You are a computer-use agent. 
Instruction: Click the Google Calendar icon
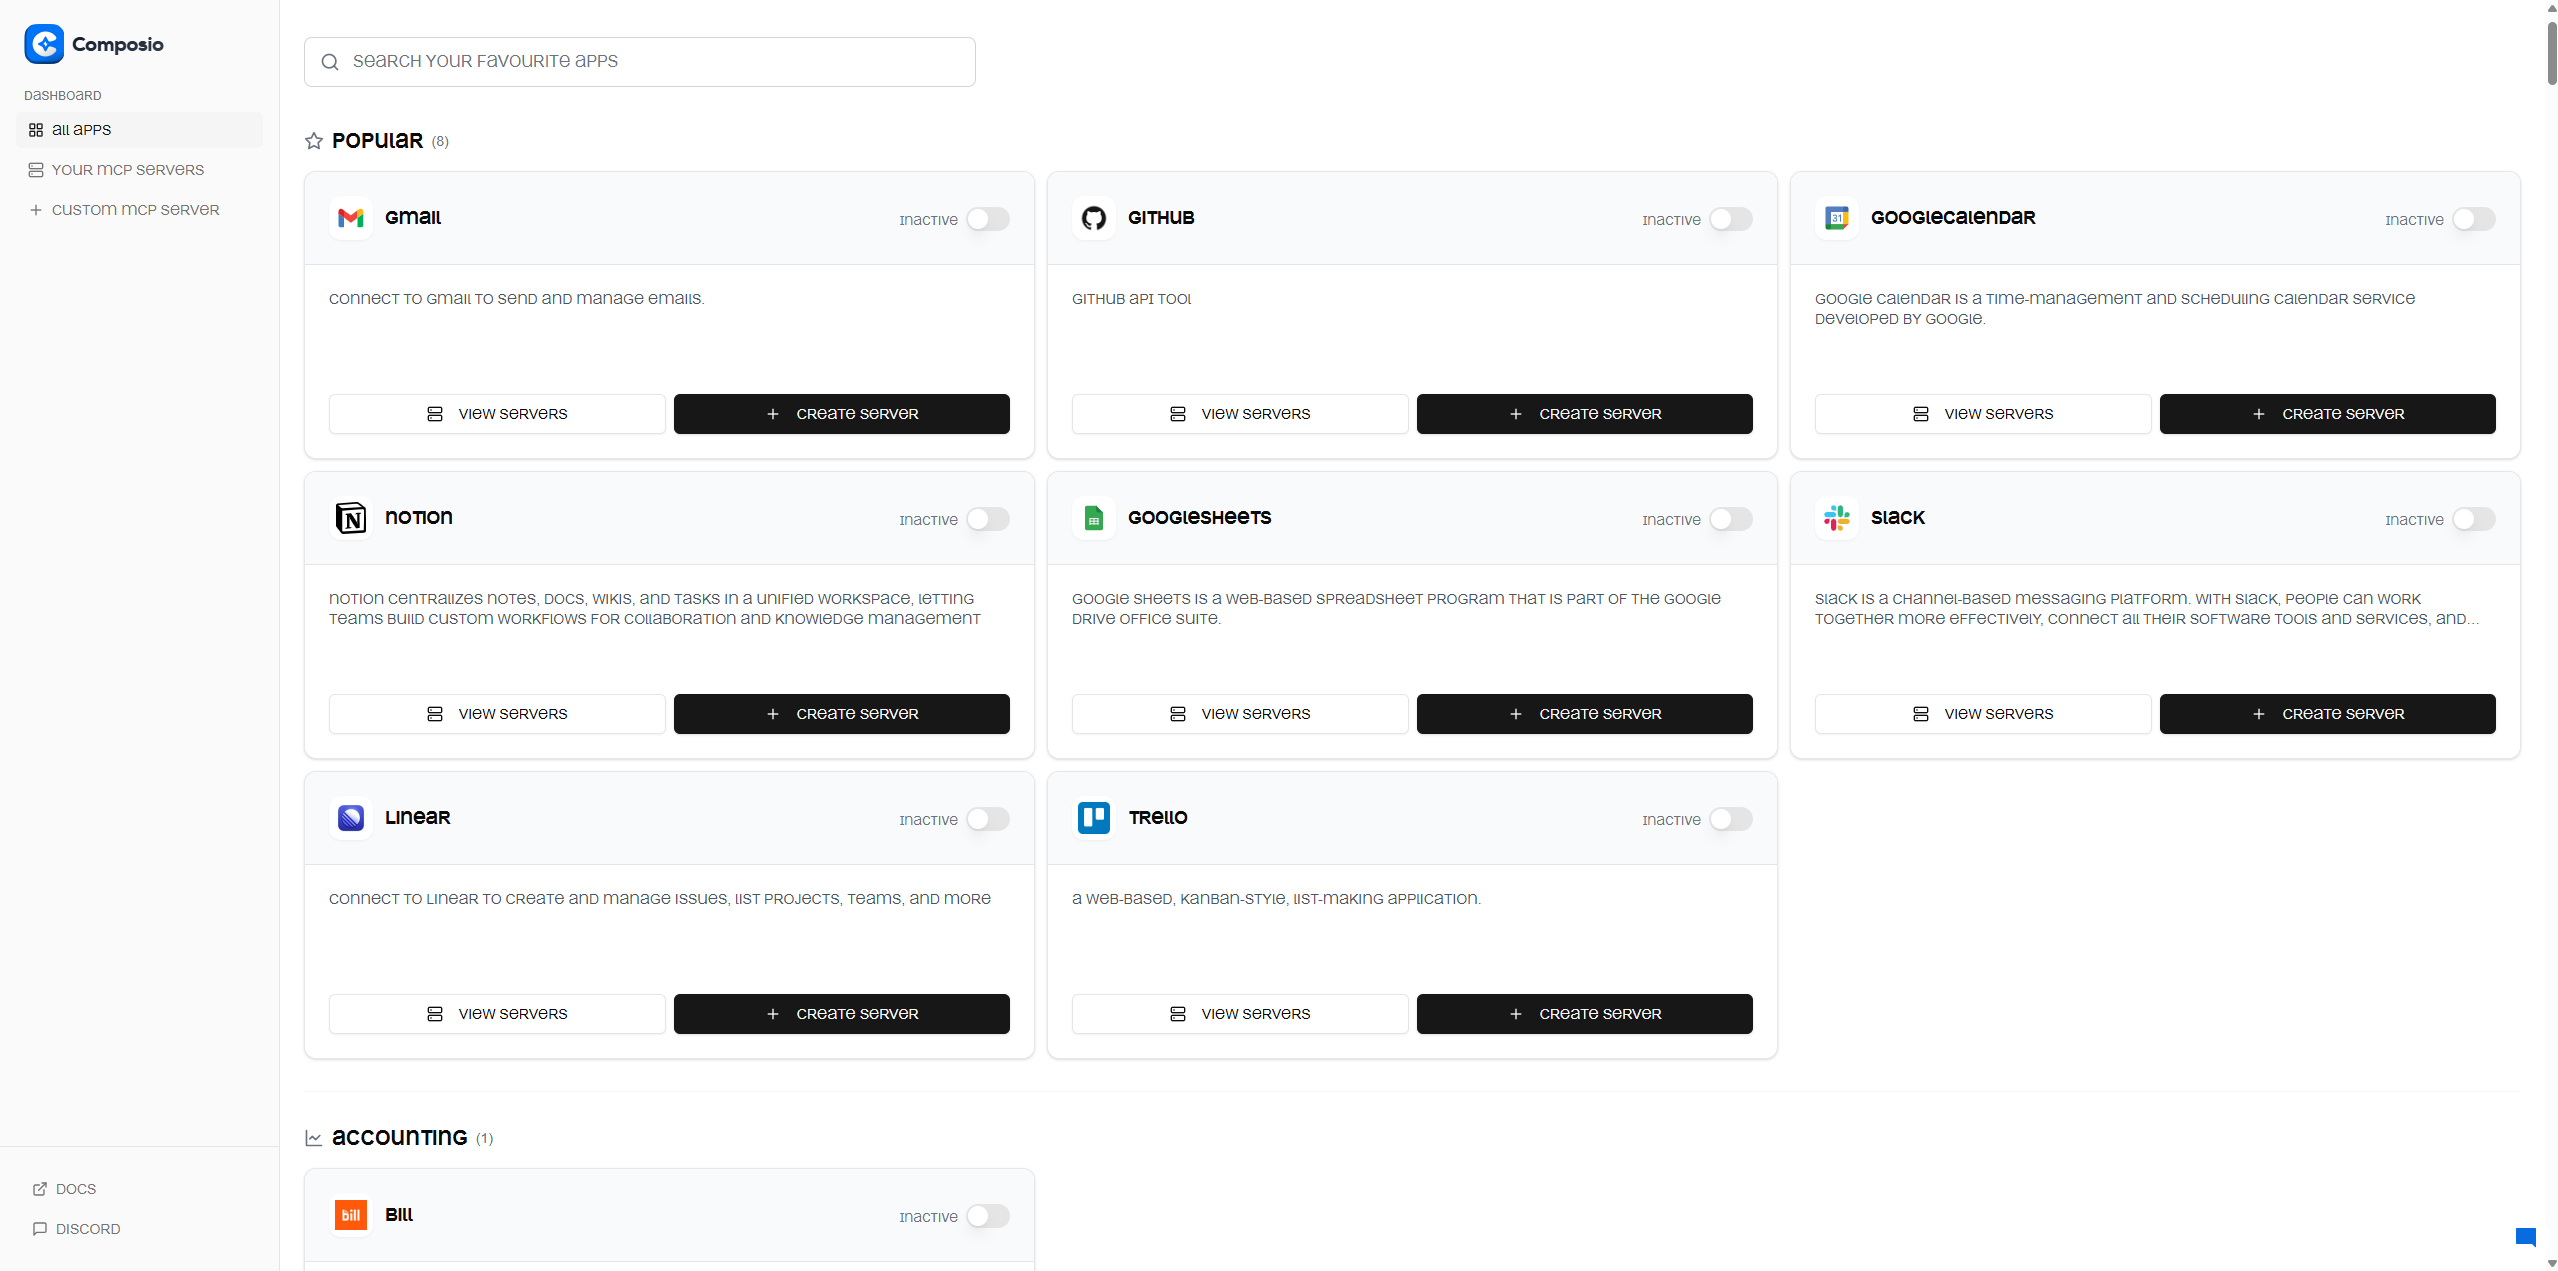coord(1837,218)
